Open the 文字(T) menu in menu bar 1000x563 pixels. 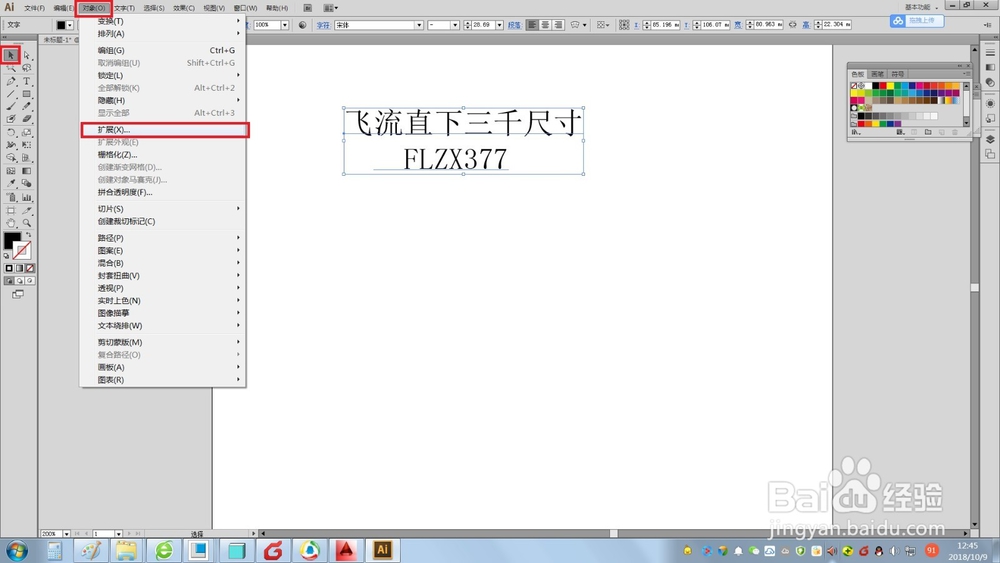tap(124, 8)
